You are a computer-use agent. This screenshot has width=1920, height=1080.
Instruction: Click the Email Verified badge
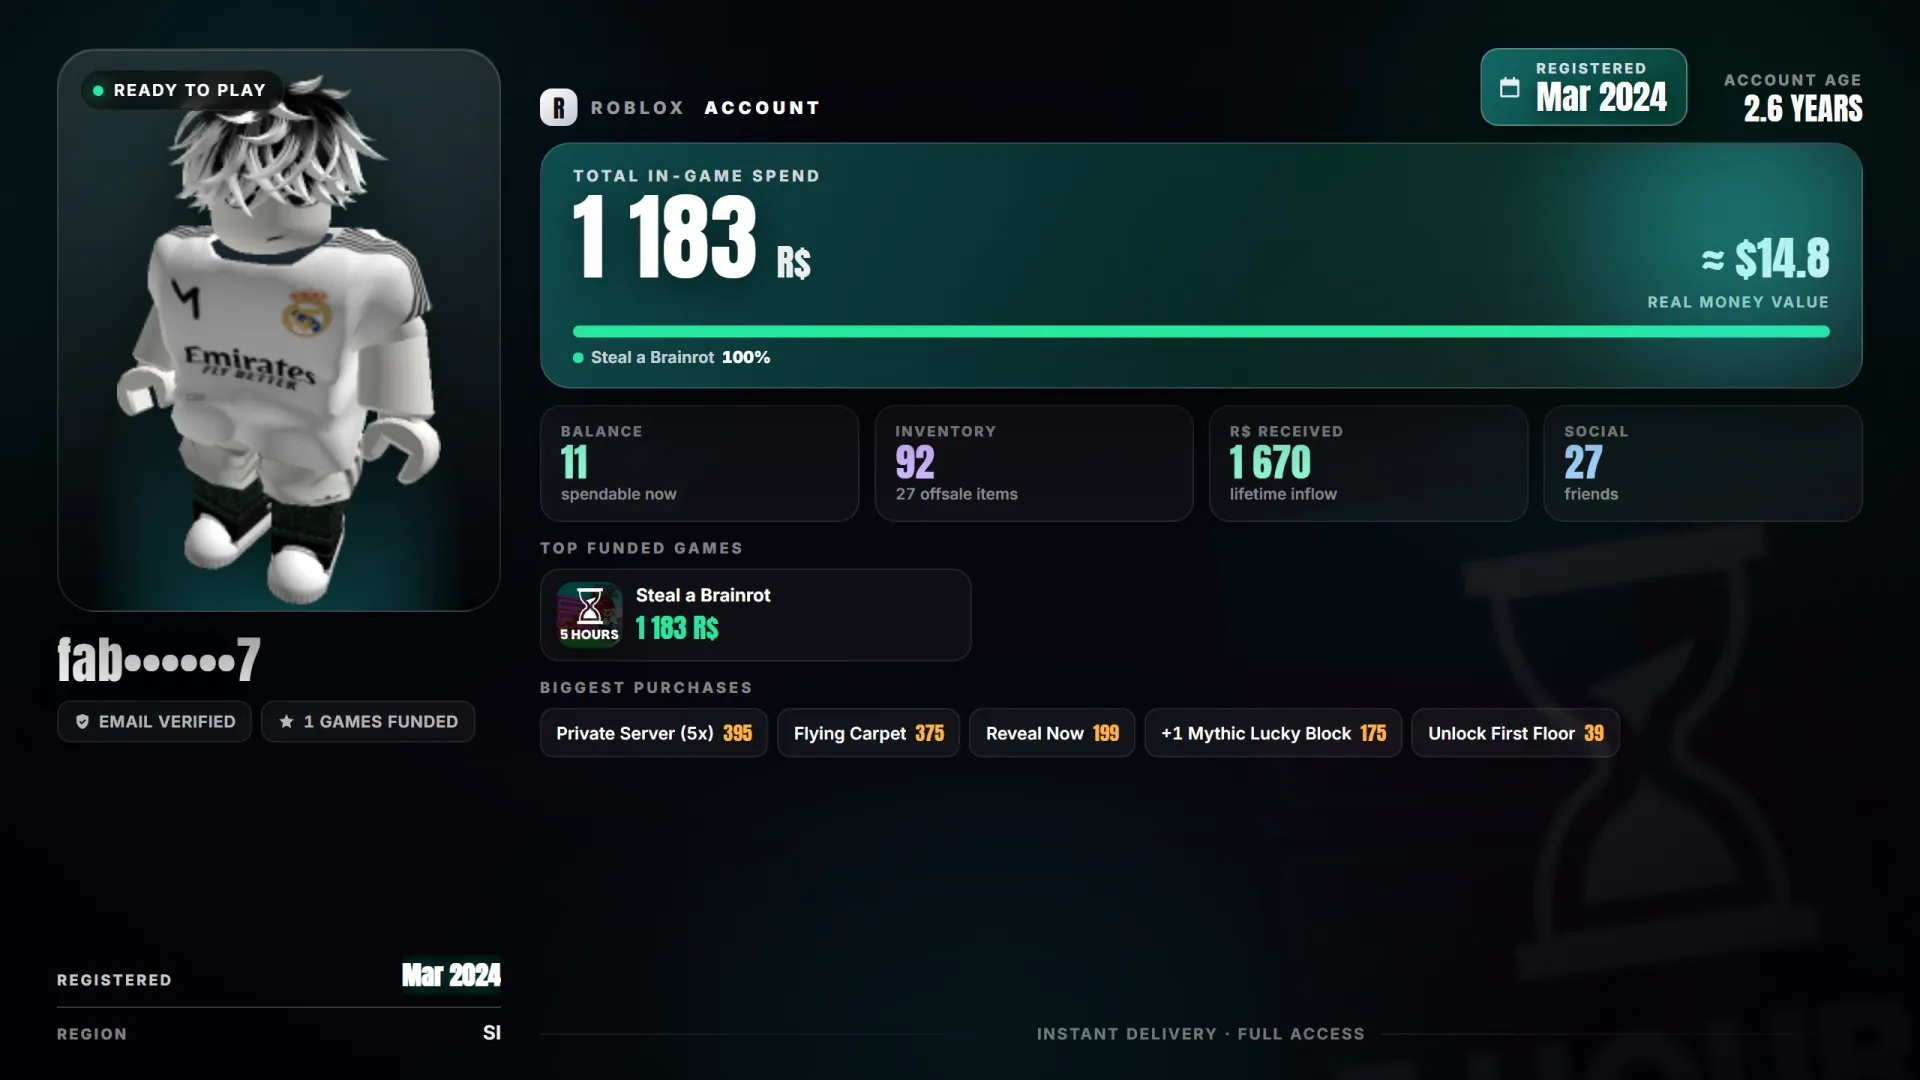pos(154,721)
